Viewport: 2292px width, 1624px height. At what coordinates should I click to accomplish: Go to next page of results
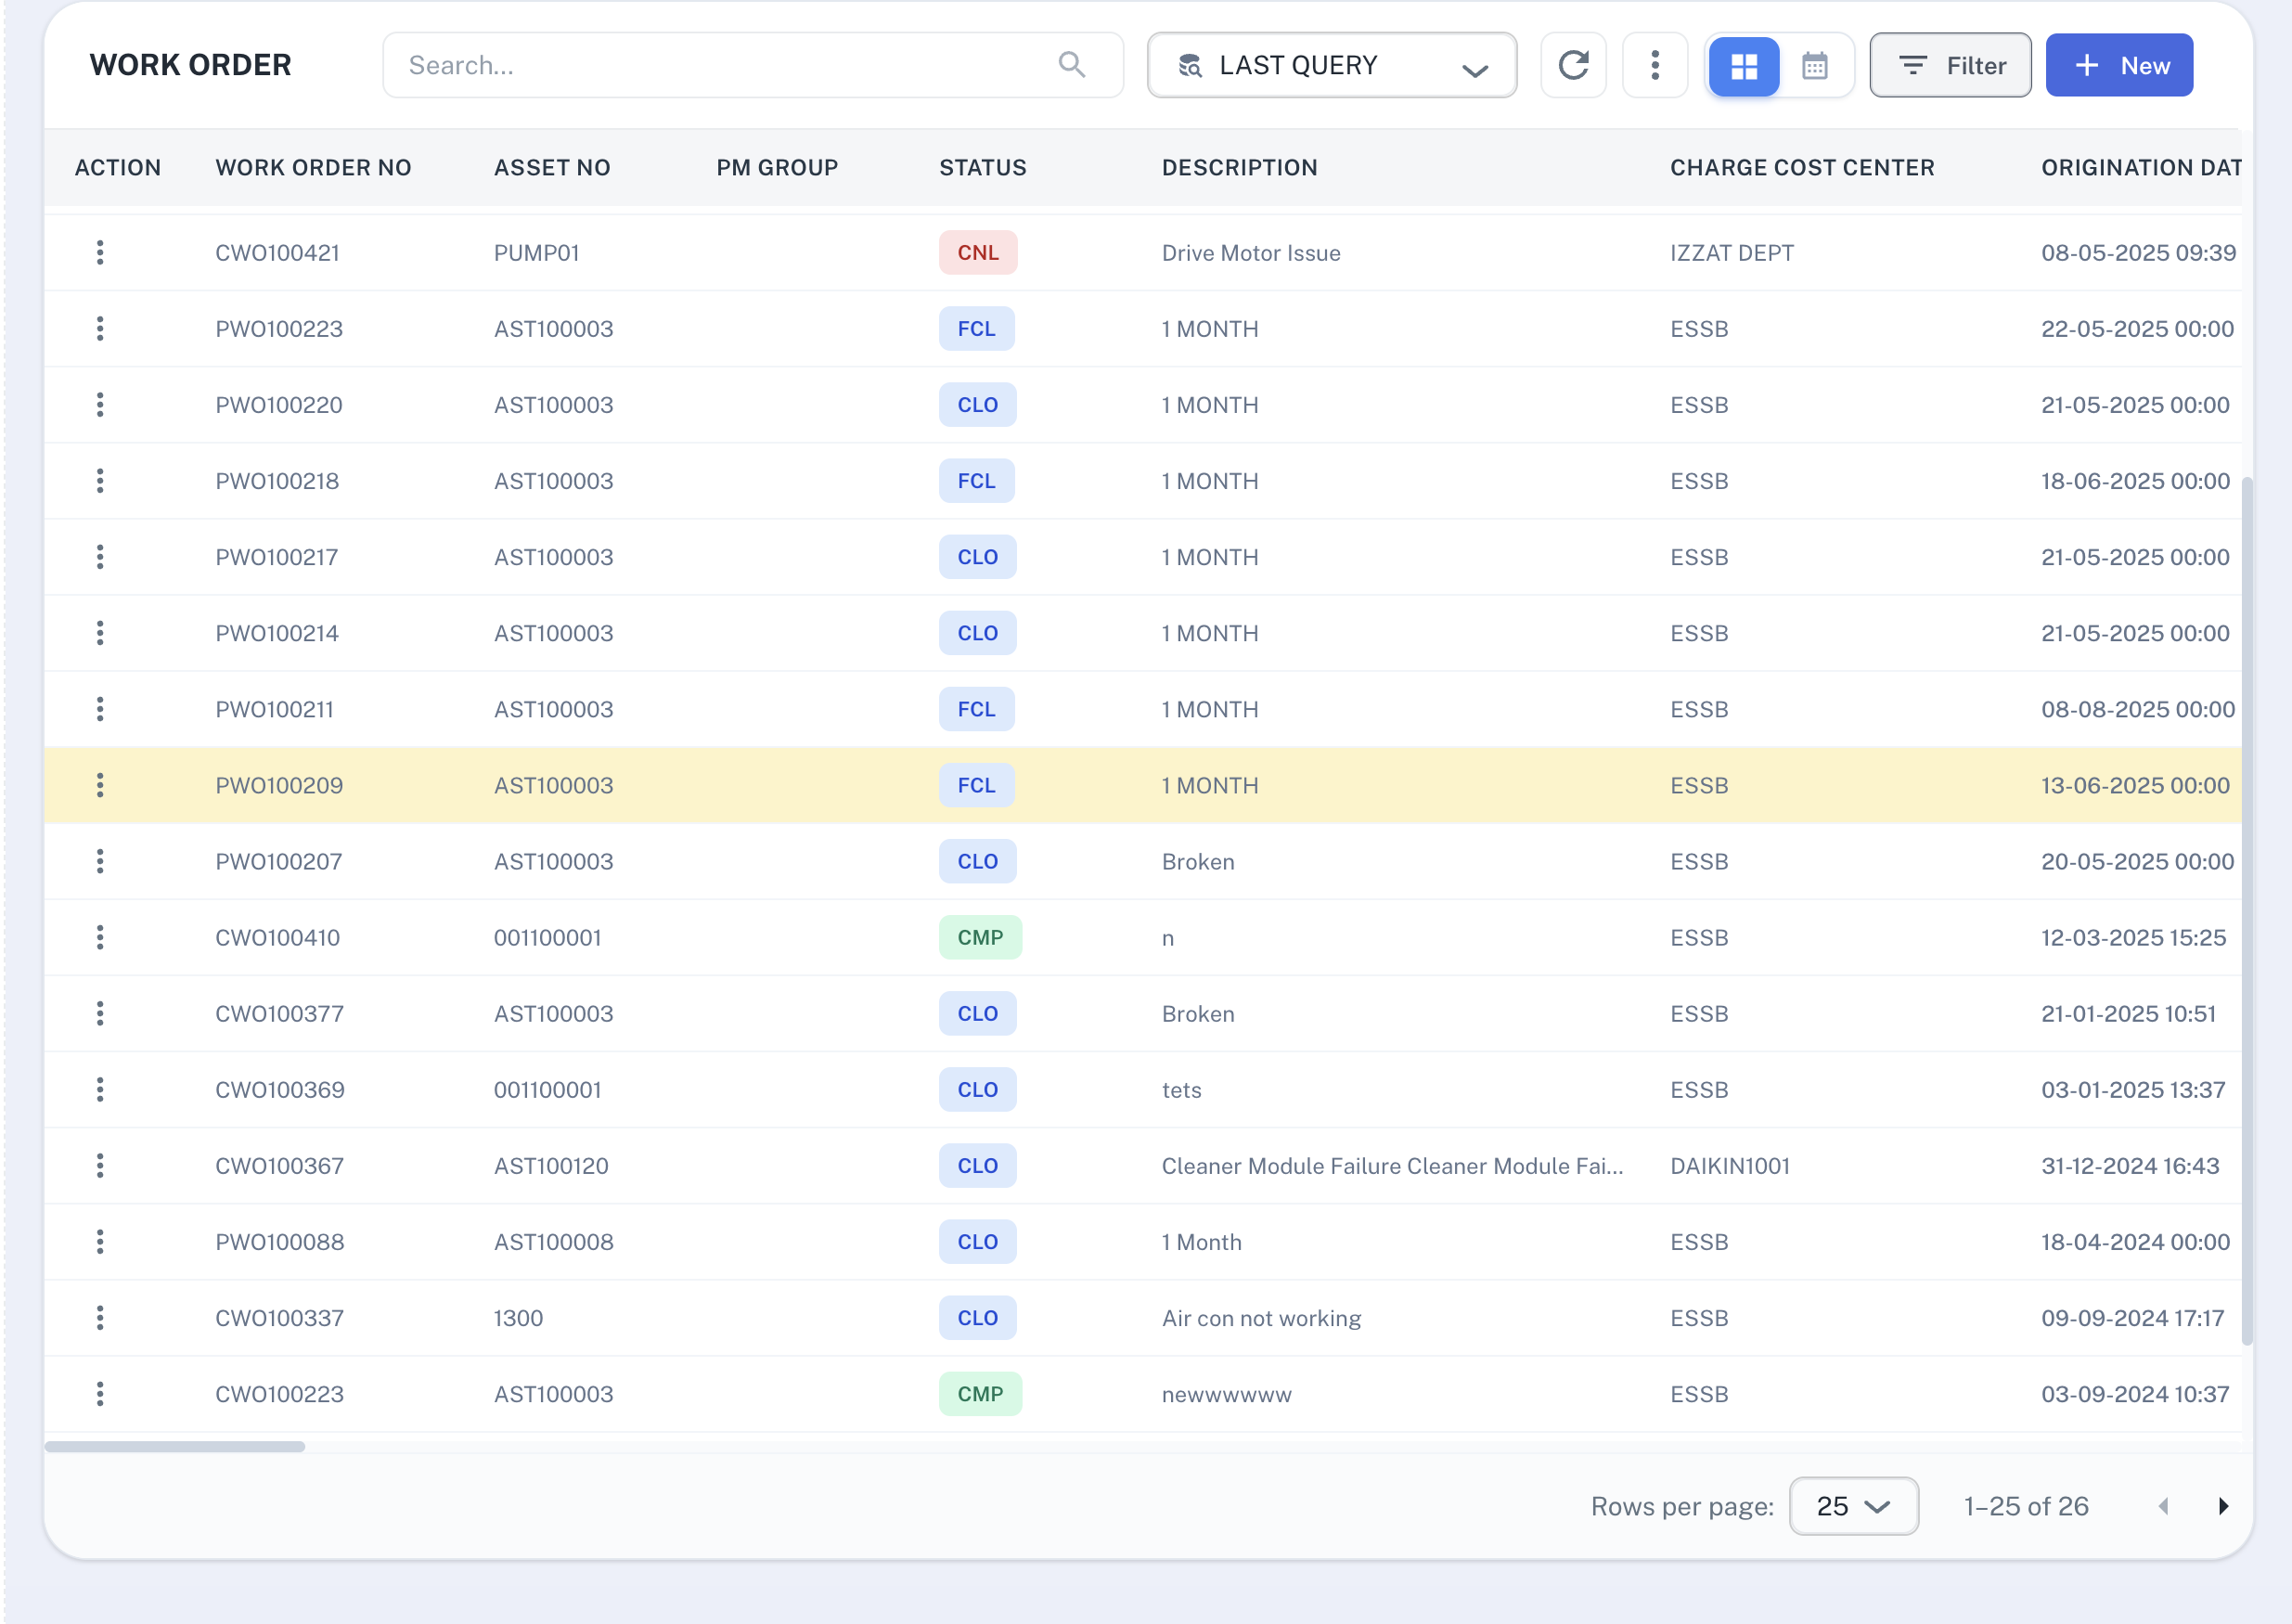pos(2222,1506)
